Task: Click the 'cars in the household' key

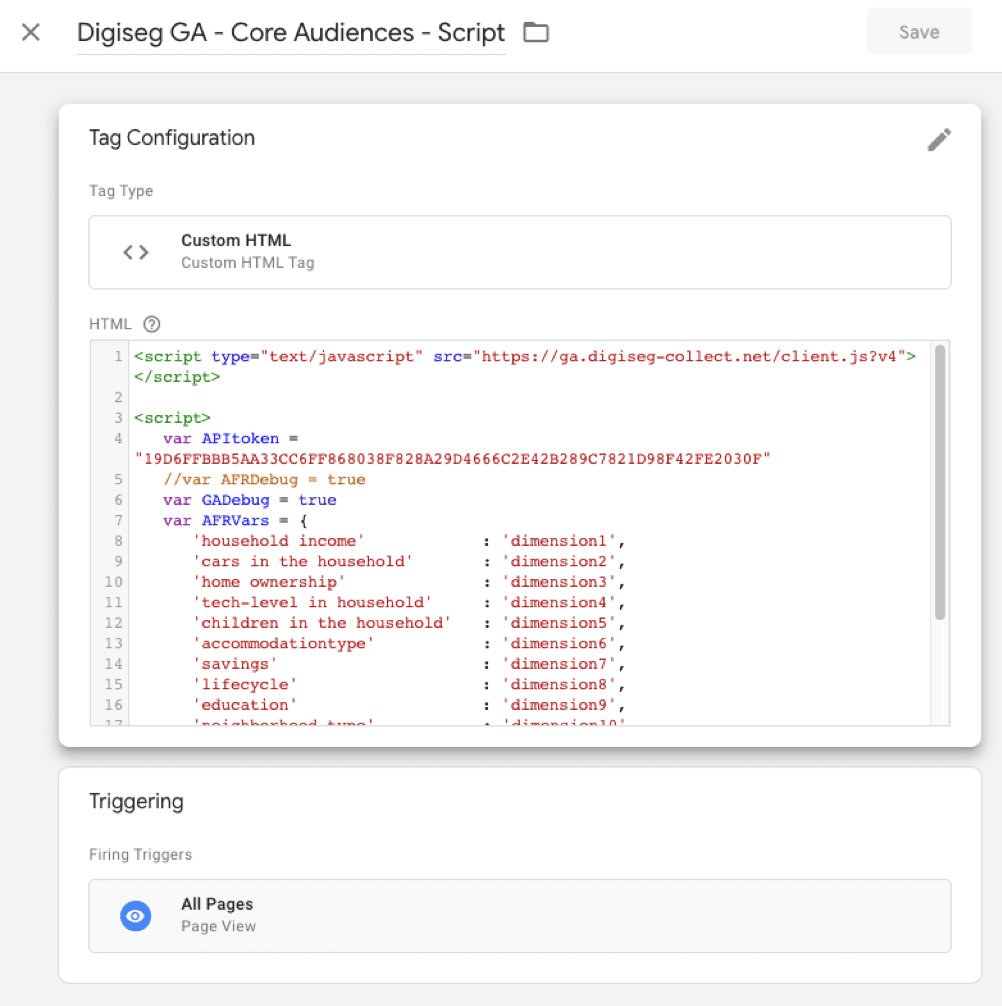Action: pyautogui.click(x=303, y=562)
